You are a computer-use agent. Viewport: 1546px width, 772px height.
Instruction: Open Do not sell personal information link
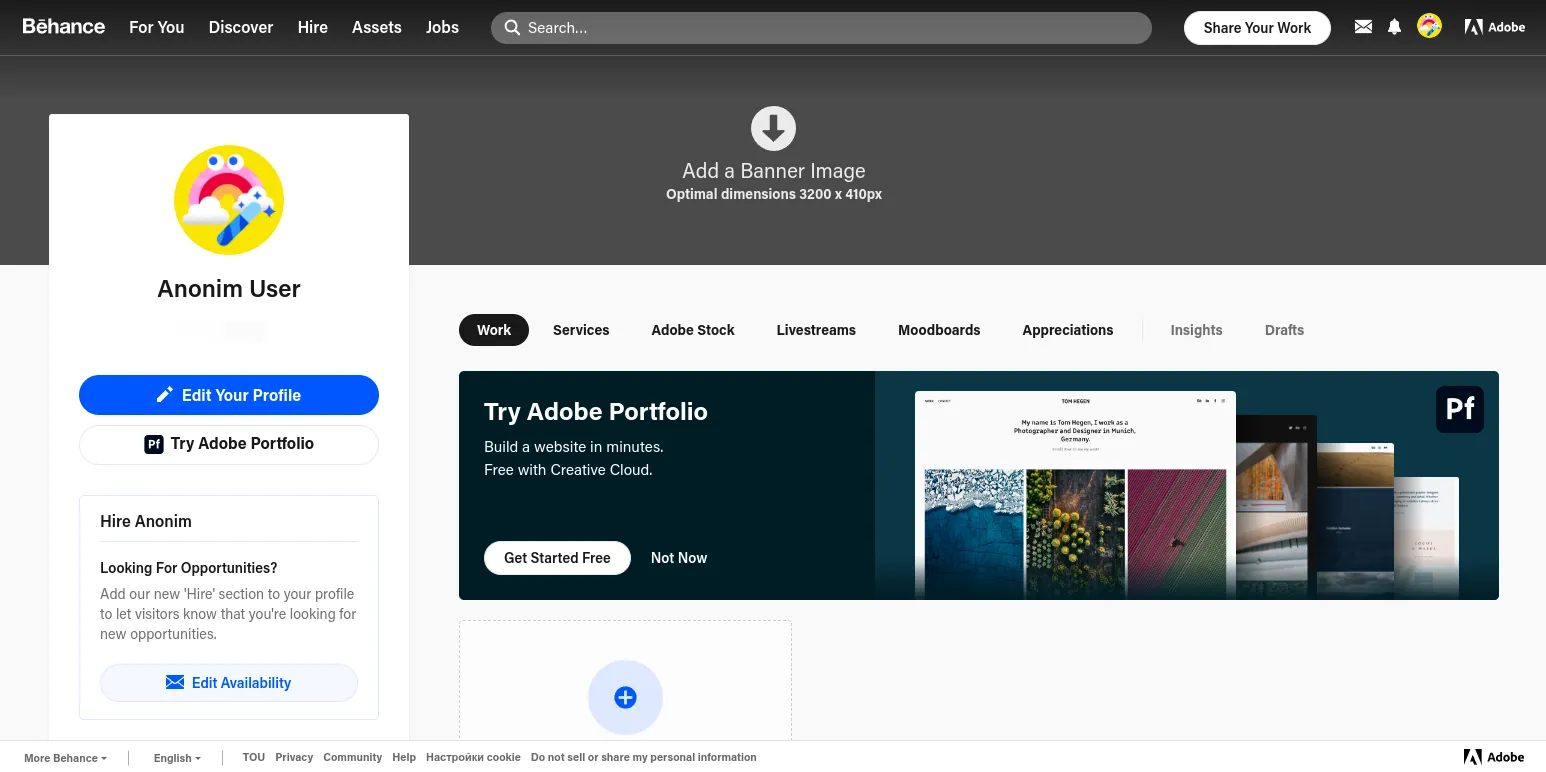tap(643, 757)
